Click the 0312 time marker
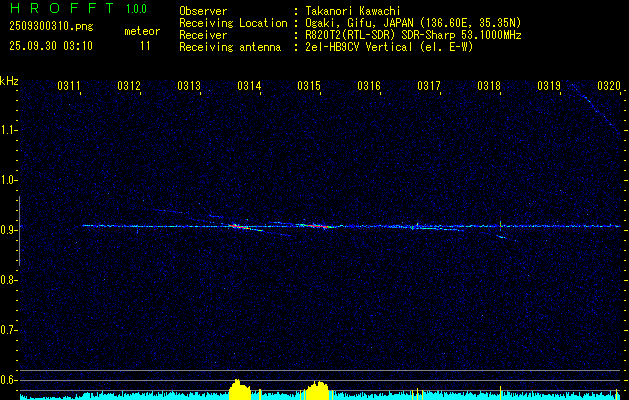 point(129,86)
